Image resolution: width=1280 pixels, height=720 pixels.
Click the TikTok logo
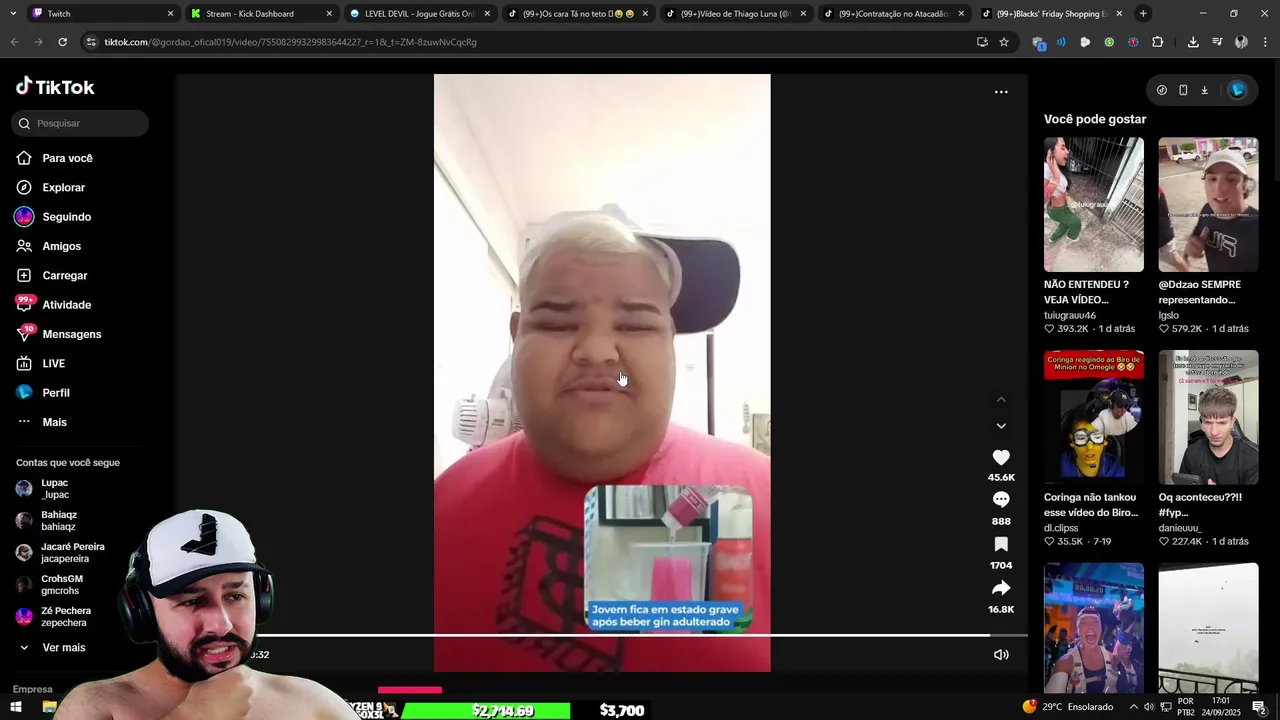coord(55,87)
